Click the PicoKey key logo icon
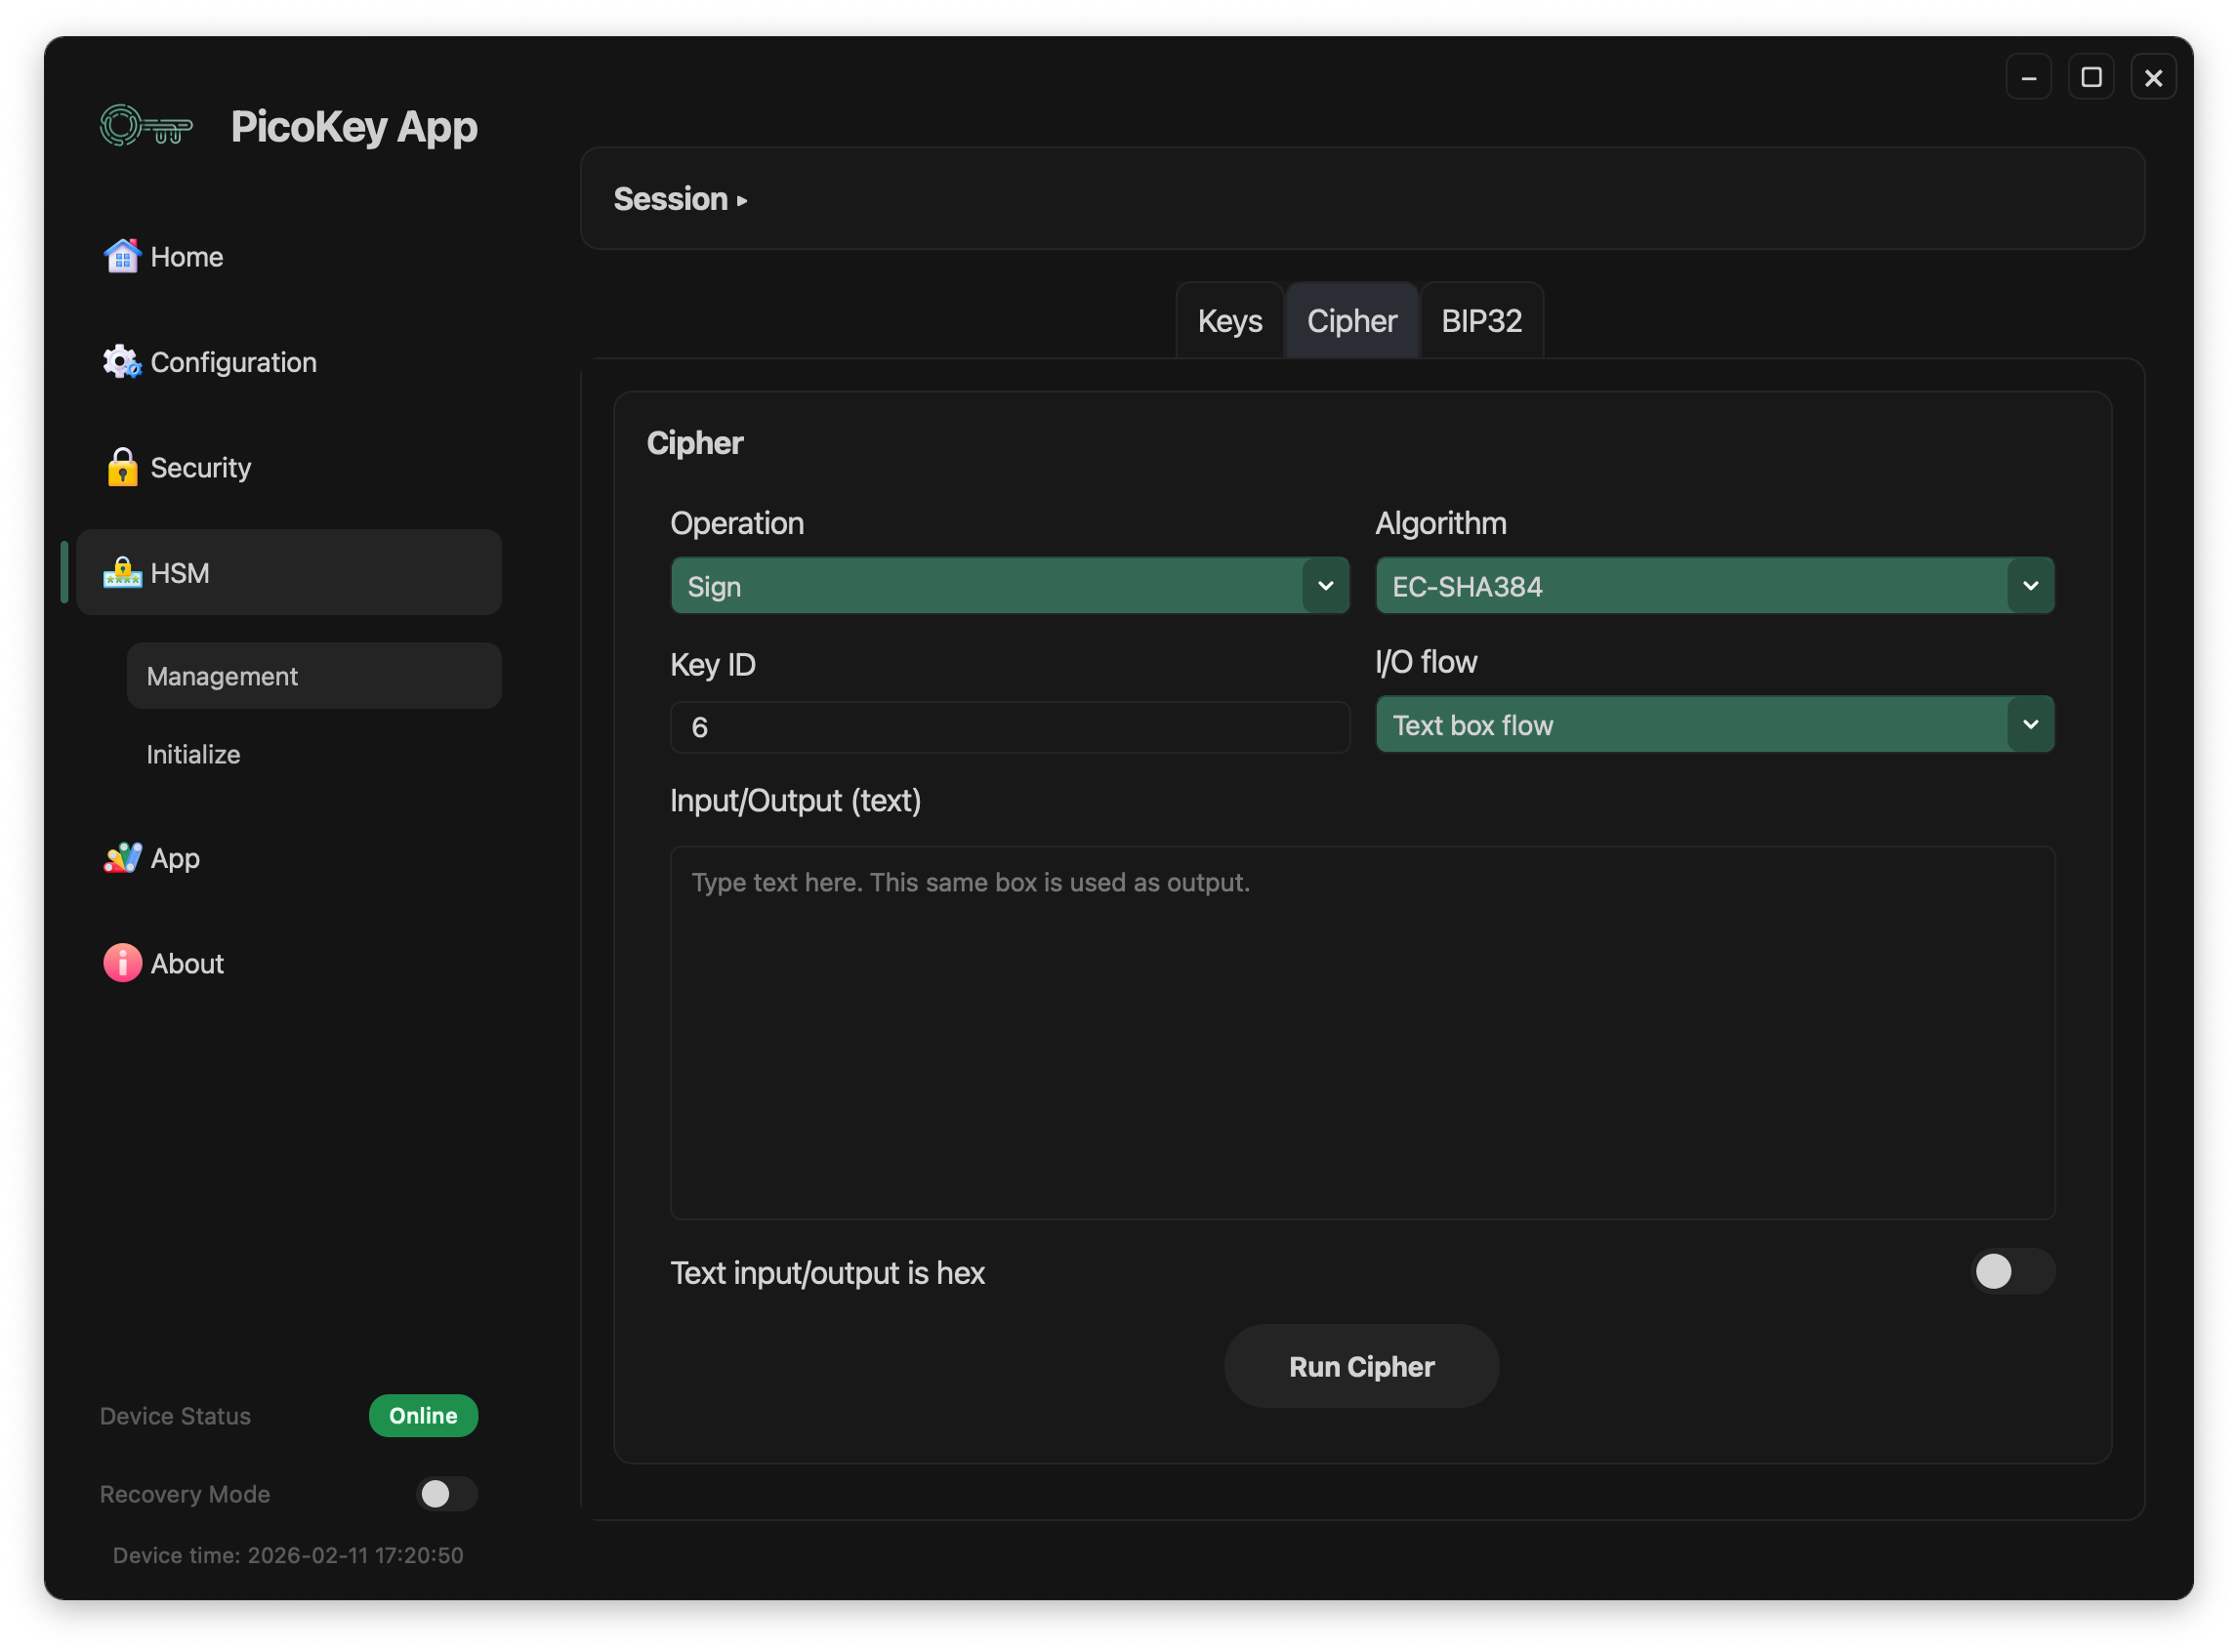2238x1652 pixels. click(x=146, y=126)
